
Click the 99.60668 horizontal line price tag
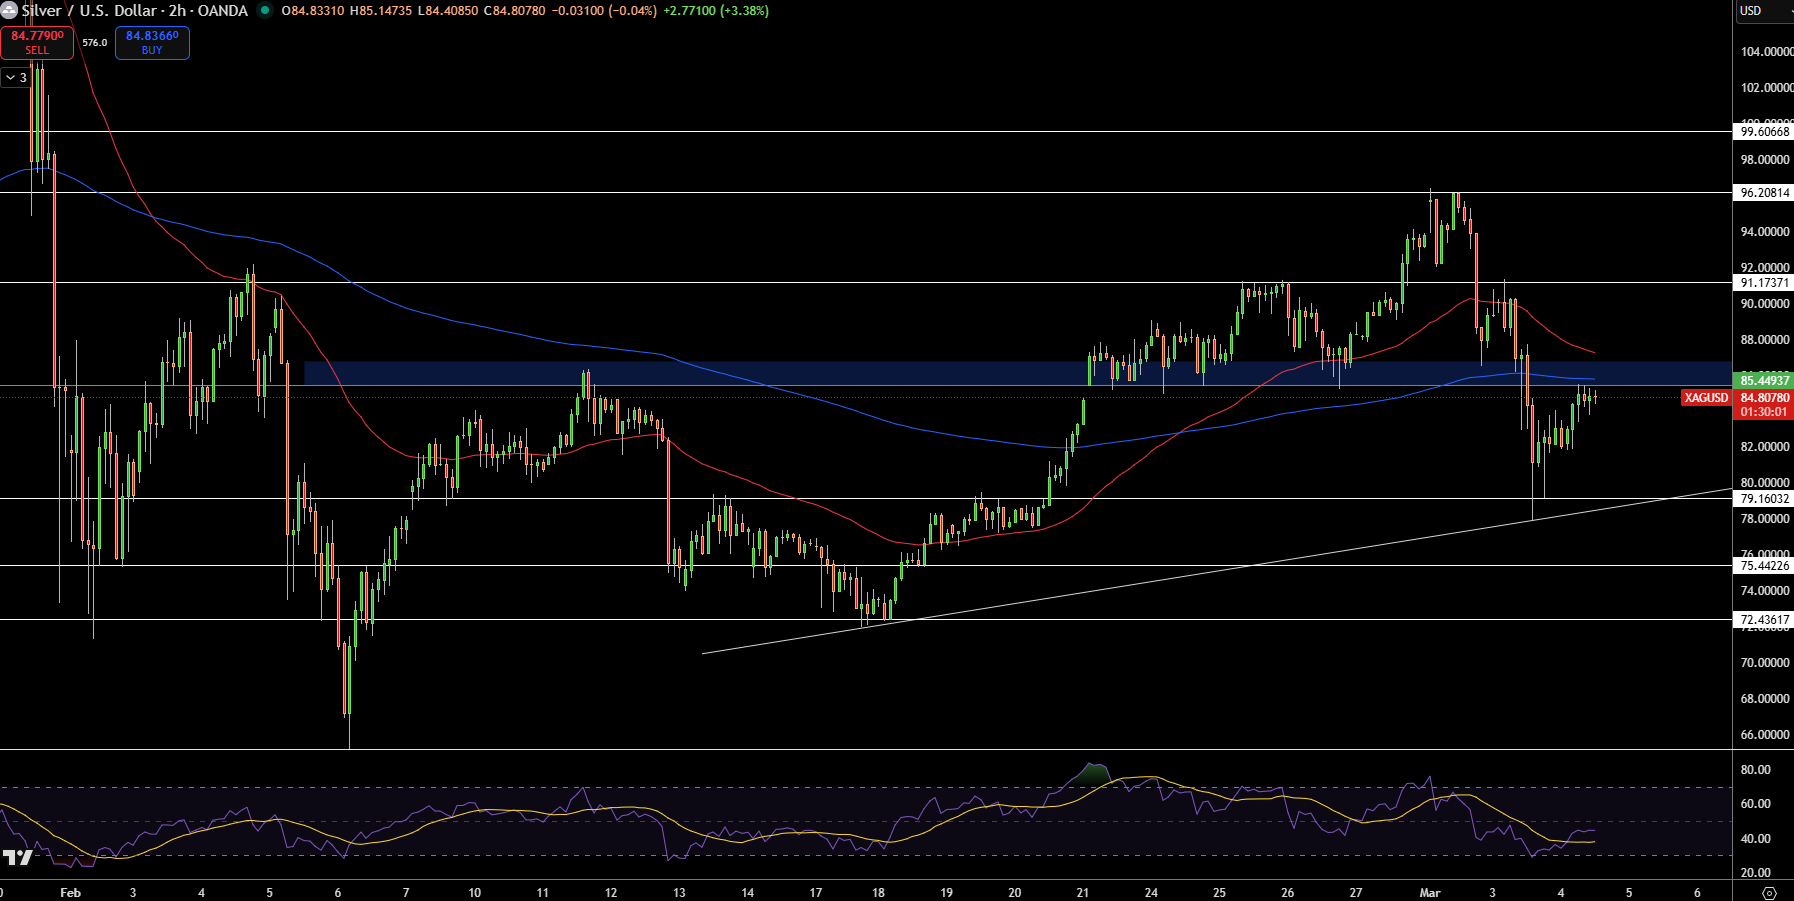tap(1764, 132)
